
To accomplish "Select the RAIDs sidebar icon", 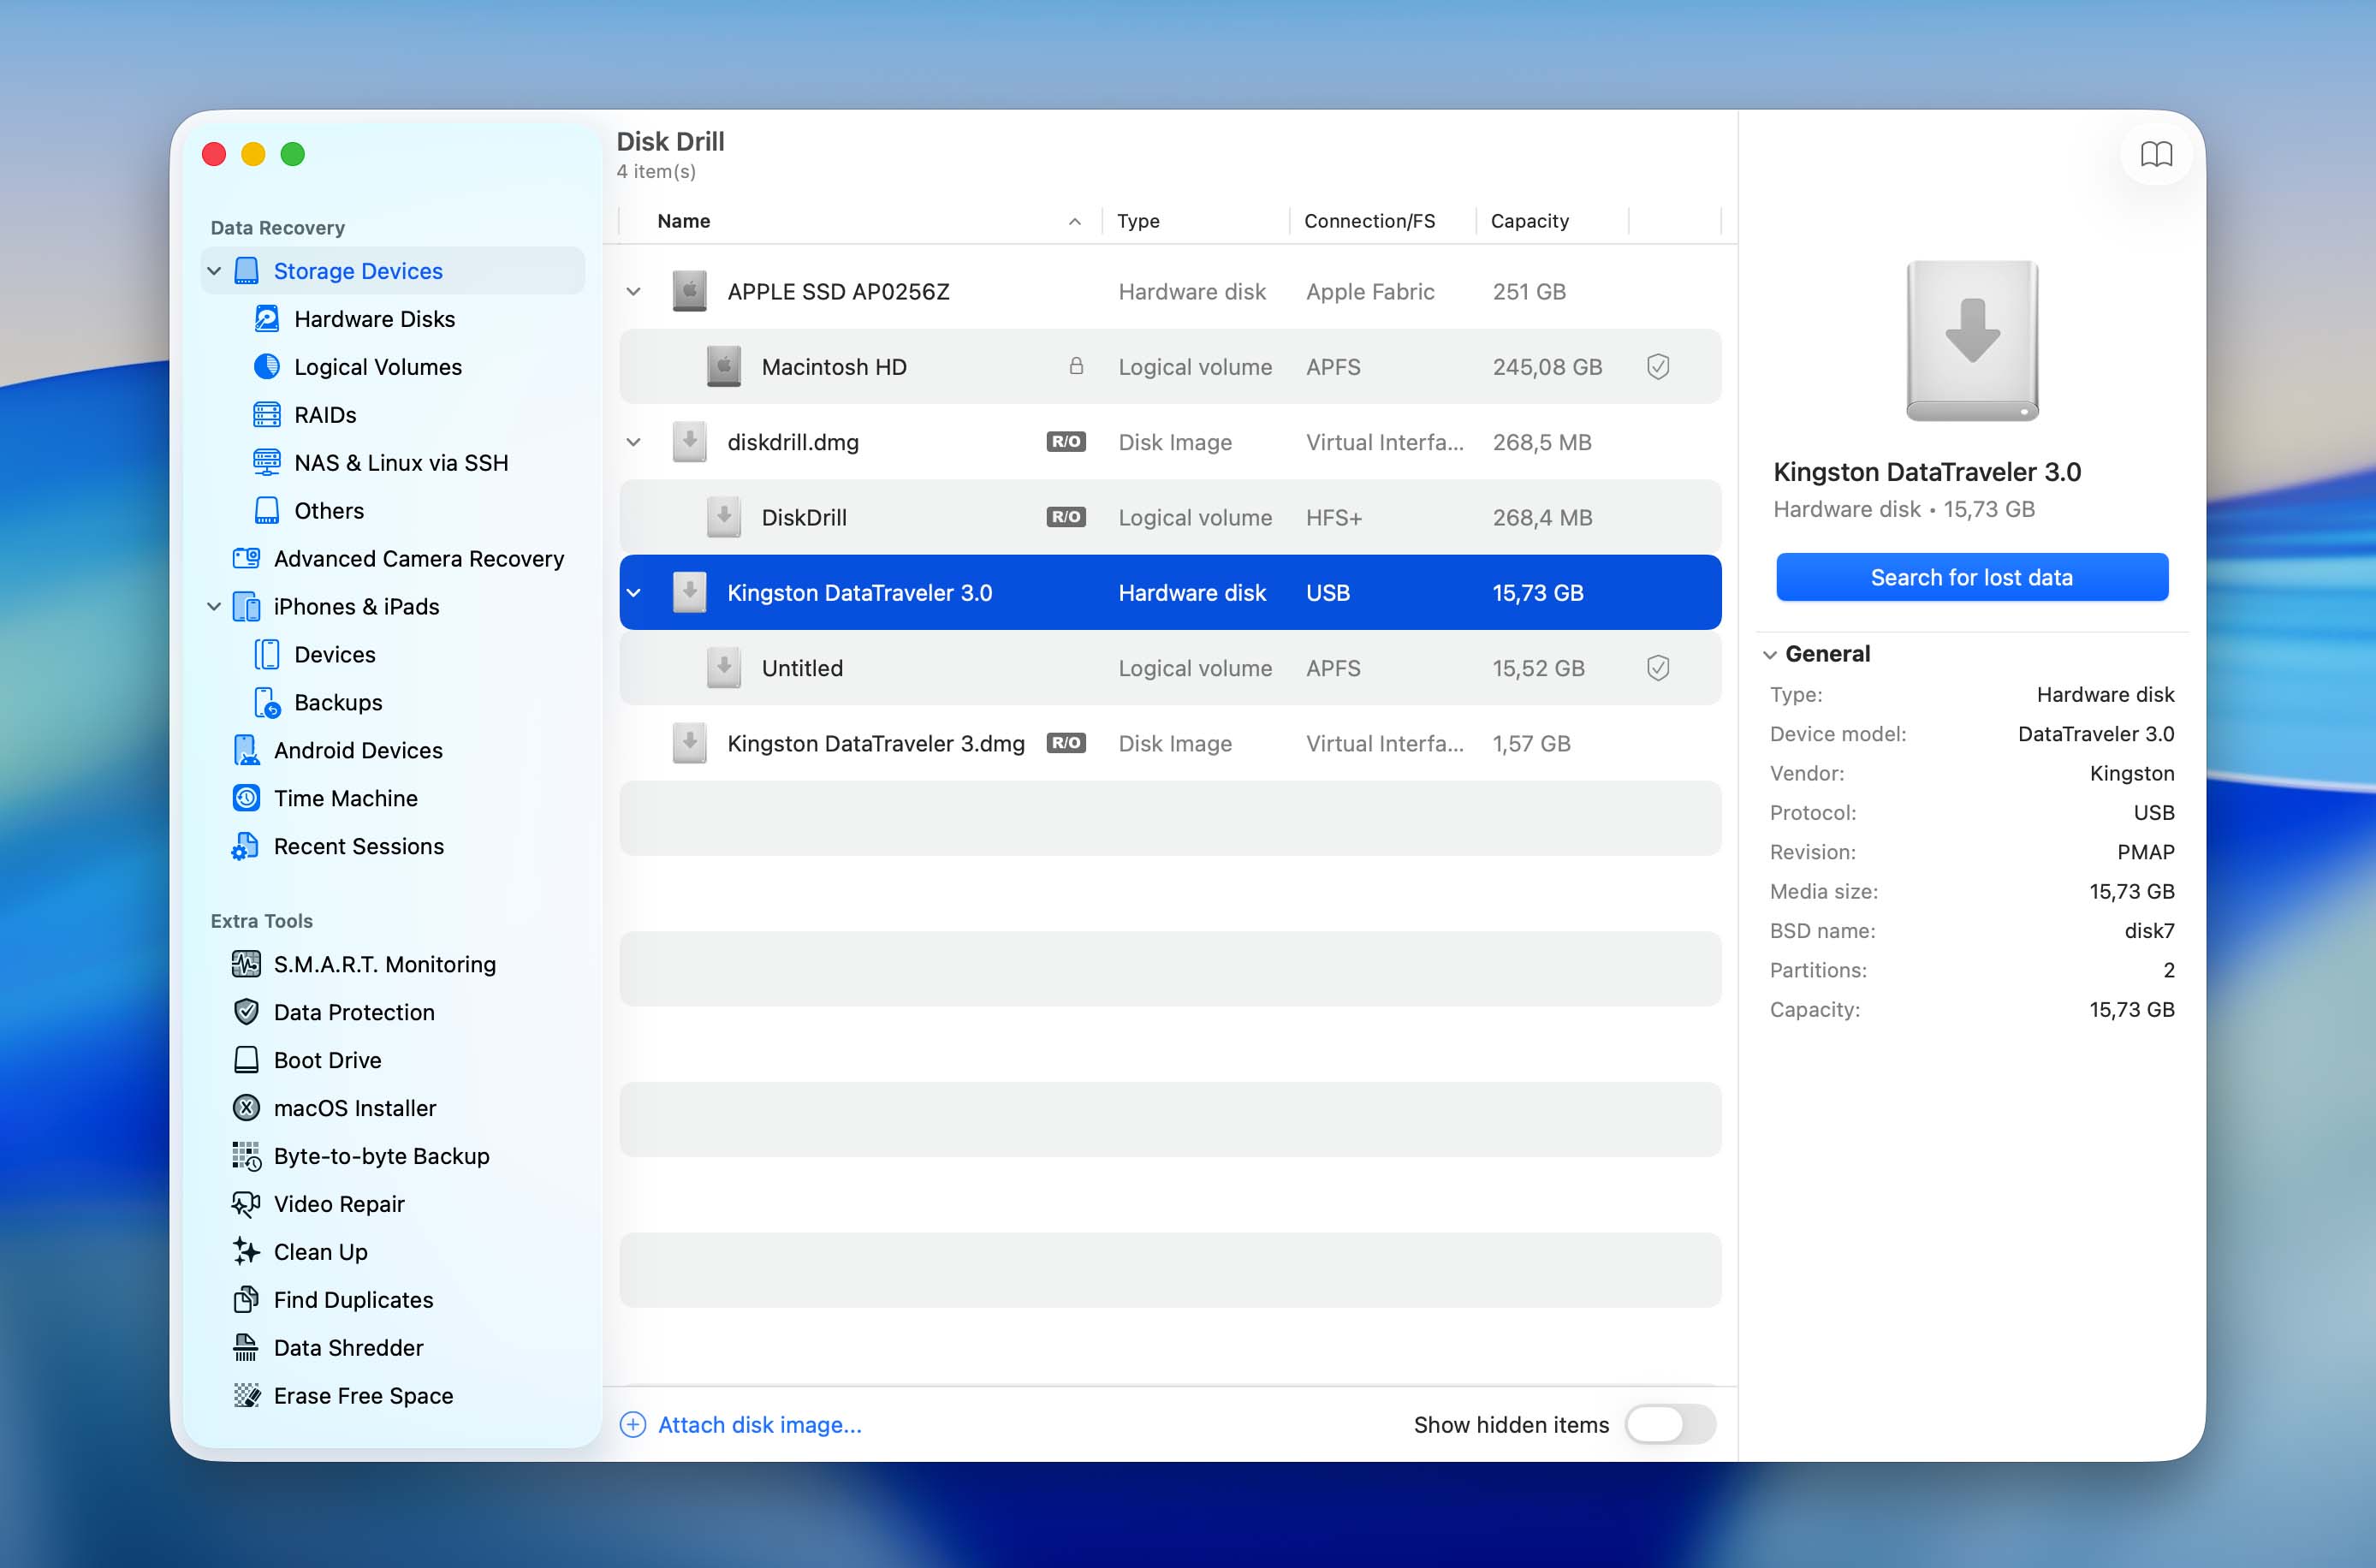I will [266, 415].
